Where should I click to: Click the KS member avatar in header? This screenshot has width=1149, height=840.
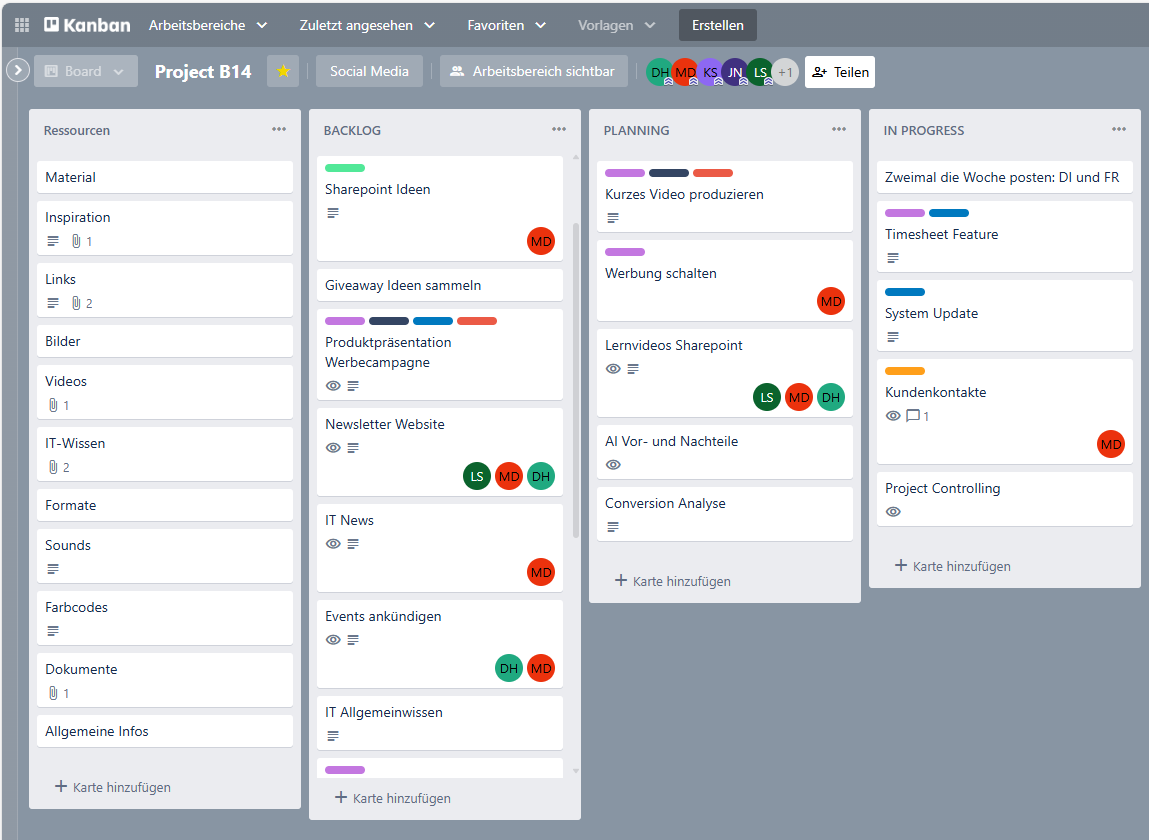click(x=710, y=72)
